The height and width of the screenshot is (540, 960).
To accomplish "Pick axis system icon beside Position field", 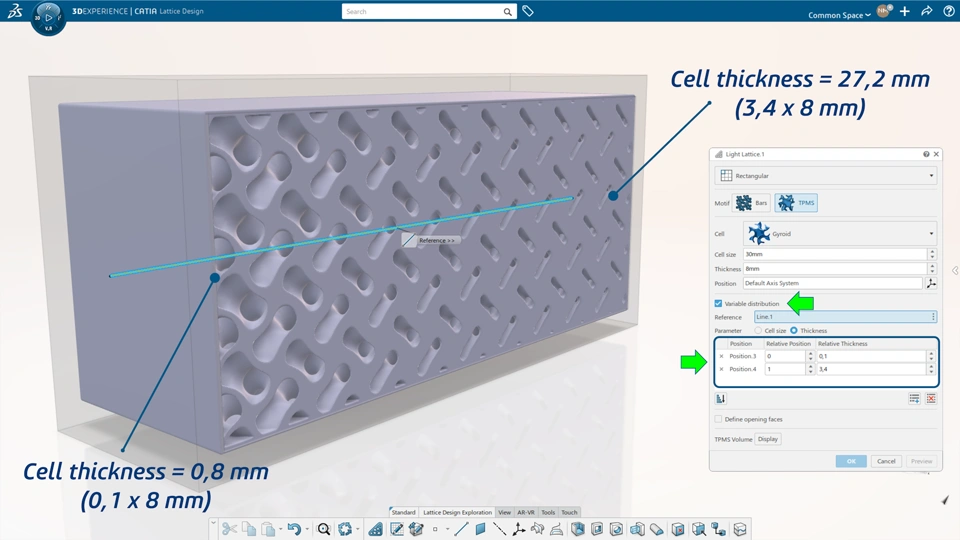I will coord(931,283).
